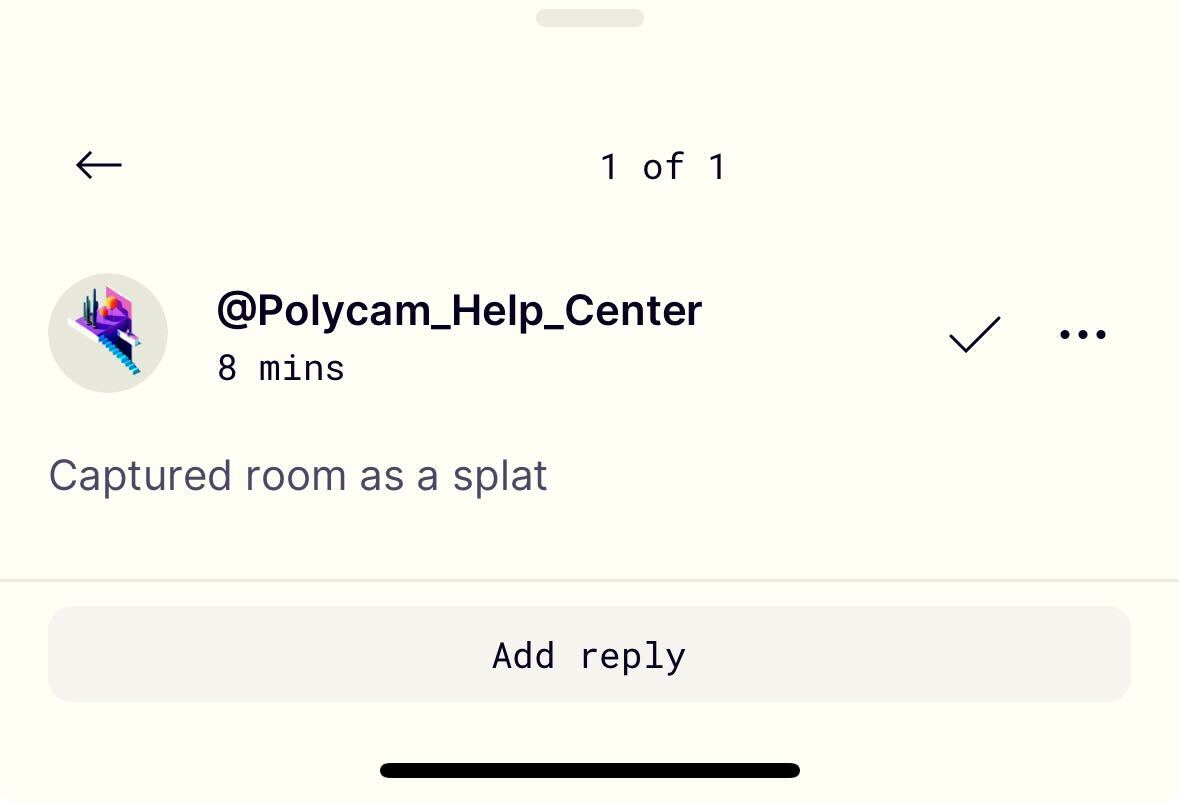Image resolution: width=1179 pixels, height=802 pixels.
Task: Focus the Add reply field
Action: pyautogui.click(x=590, y=654)
